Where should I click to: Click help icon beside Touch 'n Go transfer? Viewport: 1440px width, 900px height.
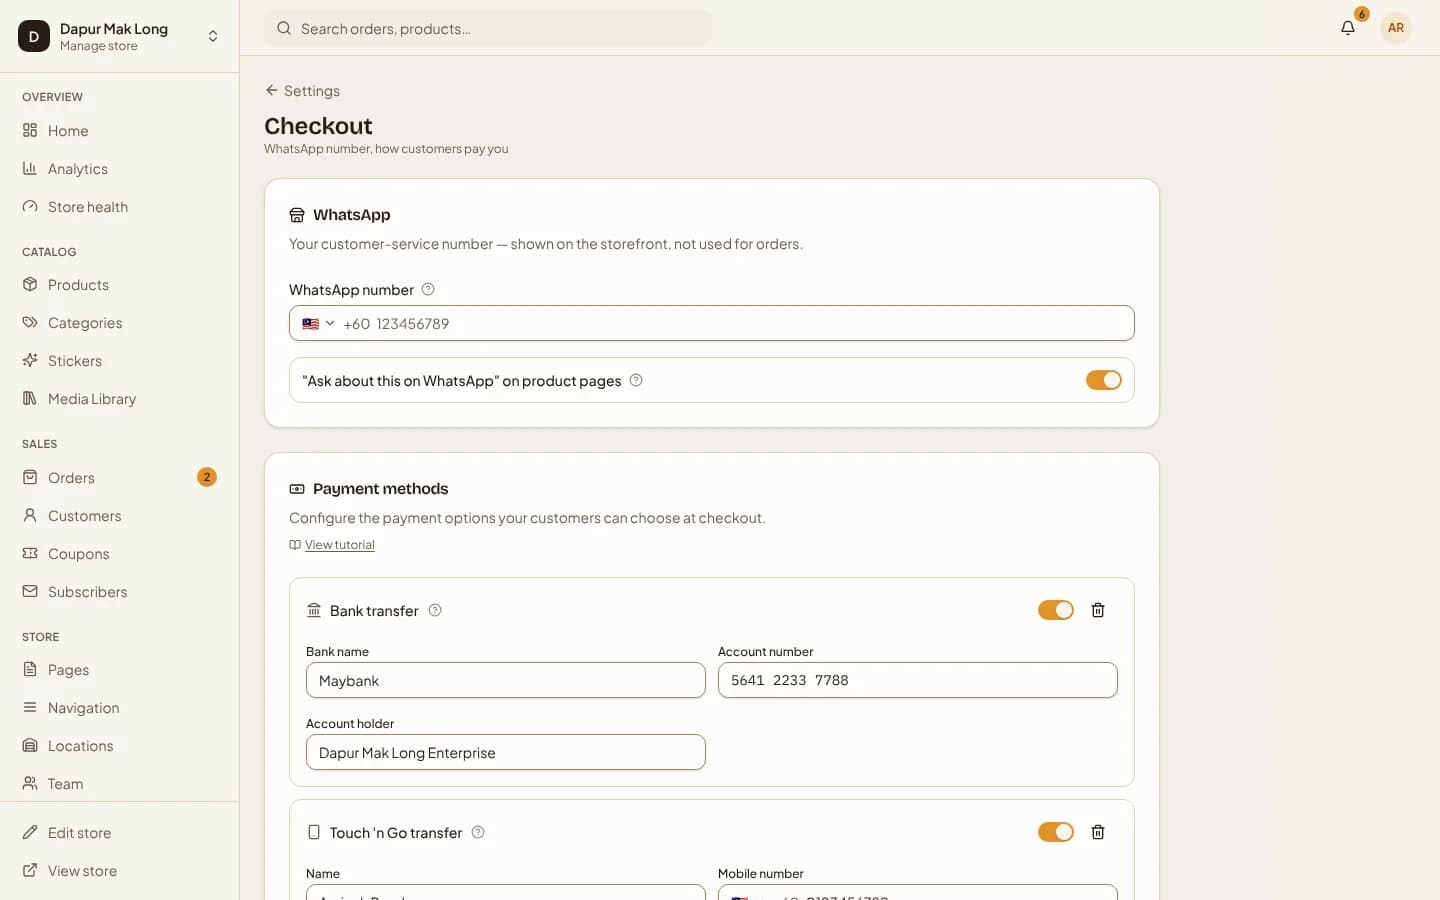(478, 832)
